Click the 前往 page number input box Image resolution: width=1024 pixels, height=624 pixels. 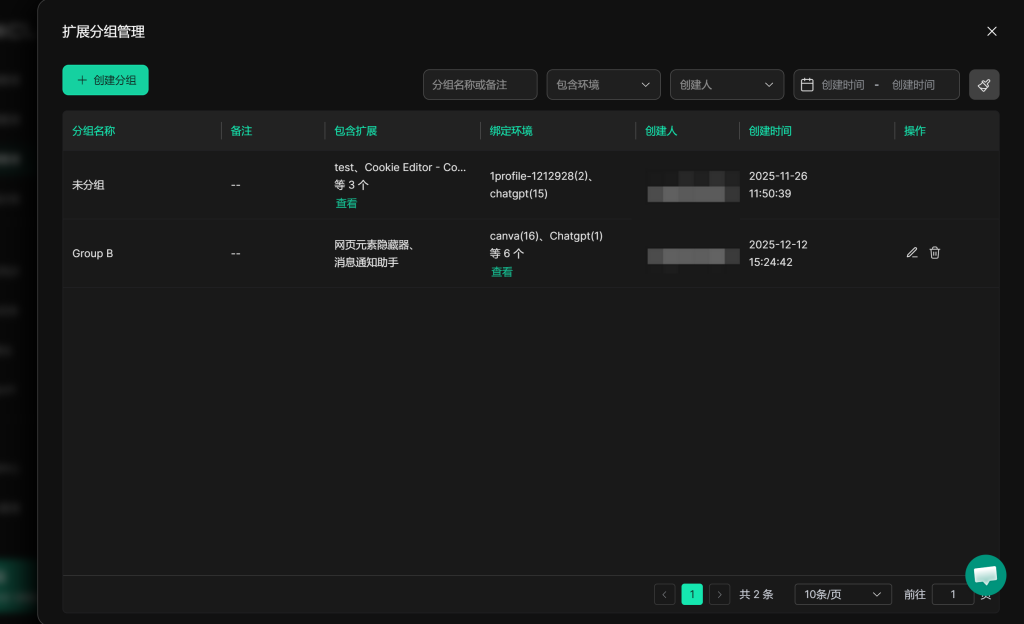click(952, 594)
